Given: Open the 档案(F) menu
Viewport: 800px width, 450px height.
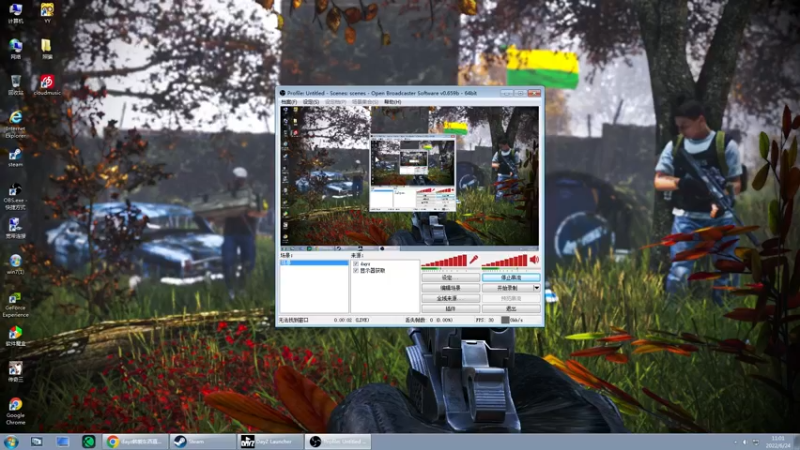Looking at the screenshot, I should pyautogui.click(x=288, y=102).
